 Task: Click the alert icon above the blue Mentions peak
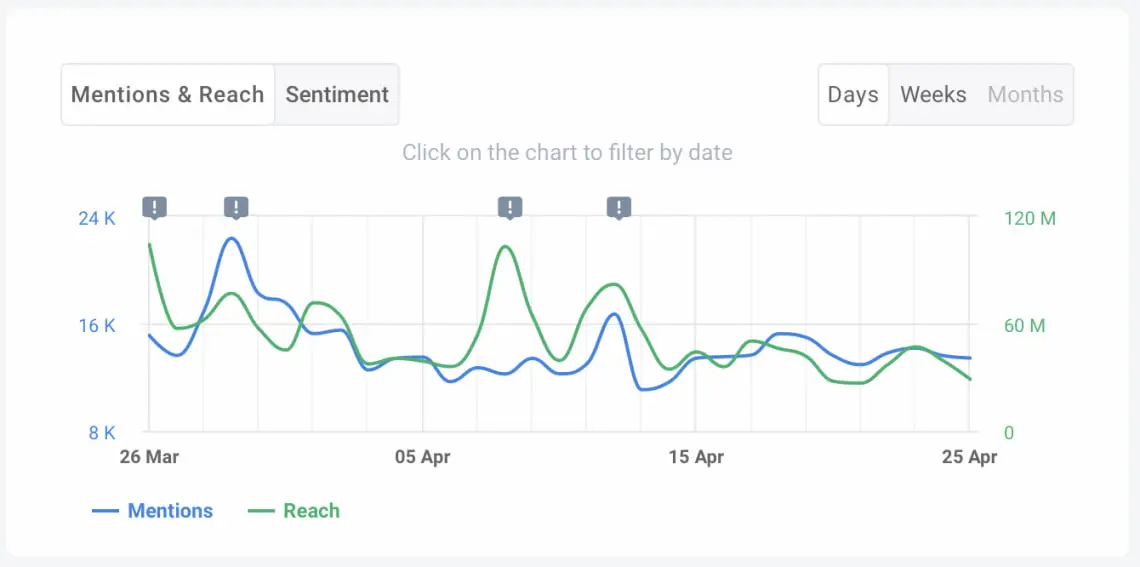click(236, 207)
